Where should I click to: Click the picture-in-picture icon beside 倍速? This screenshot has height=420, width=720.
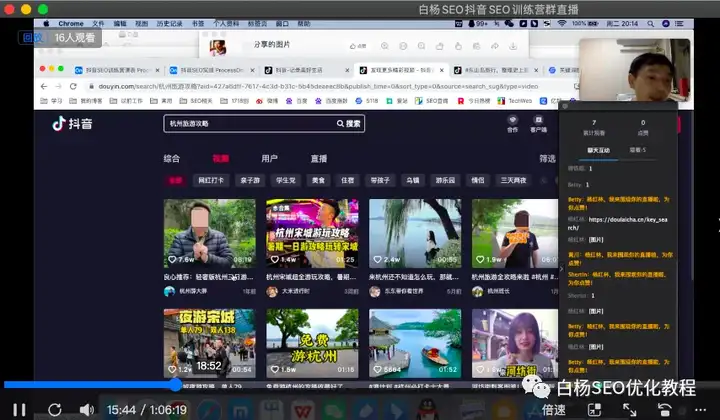(594, 409)
